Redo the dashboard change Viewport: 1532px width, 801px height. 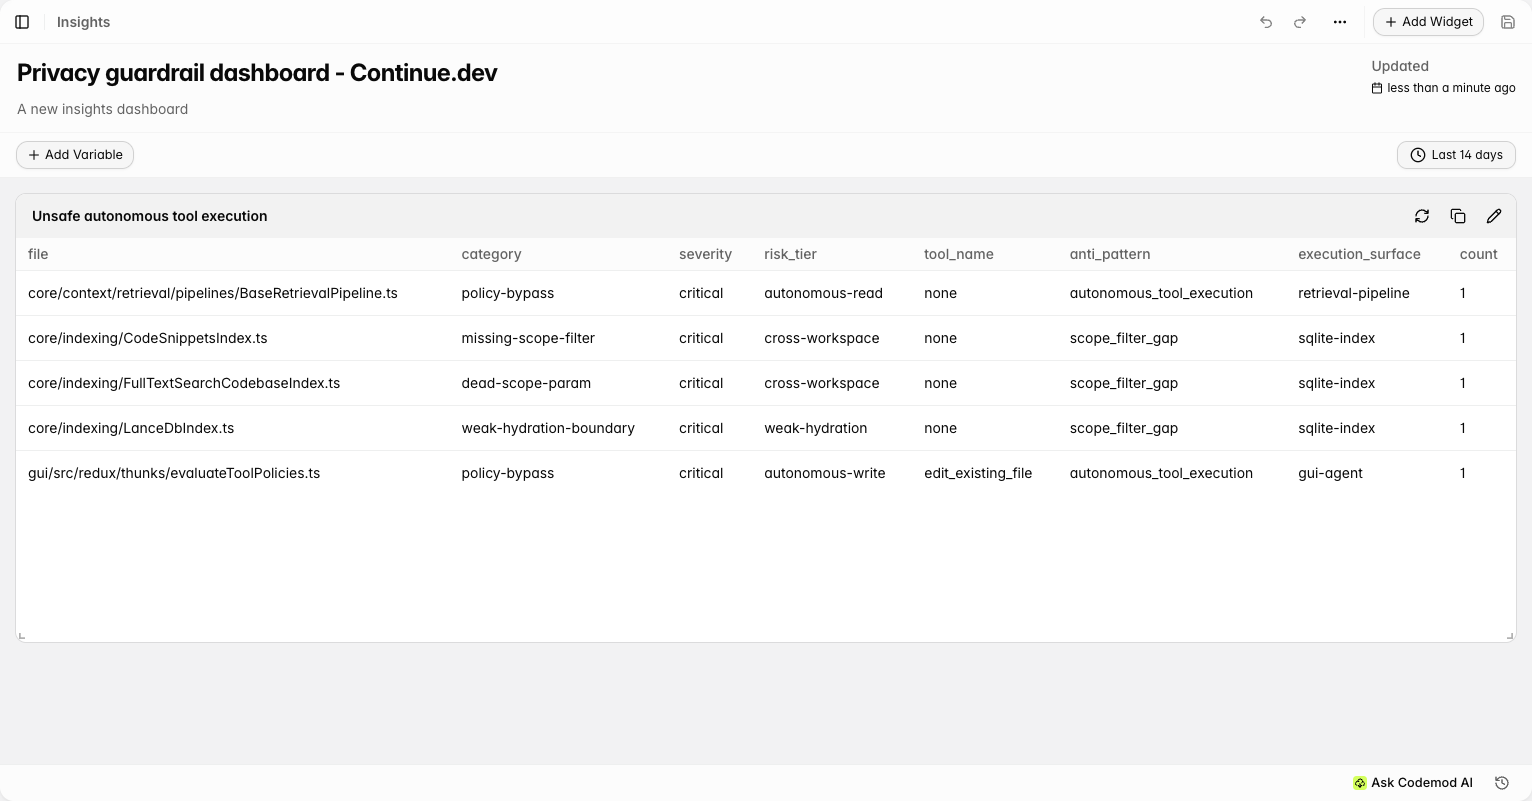pyautogui.click(x=1300, y=22)
